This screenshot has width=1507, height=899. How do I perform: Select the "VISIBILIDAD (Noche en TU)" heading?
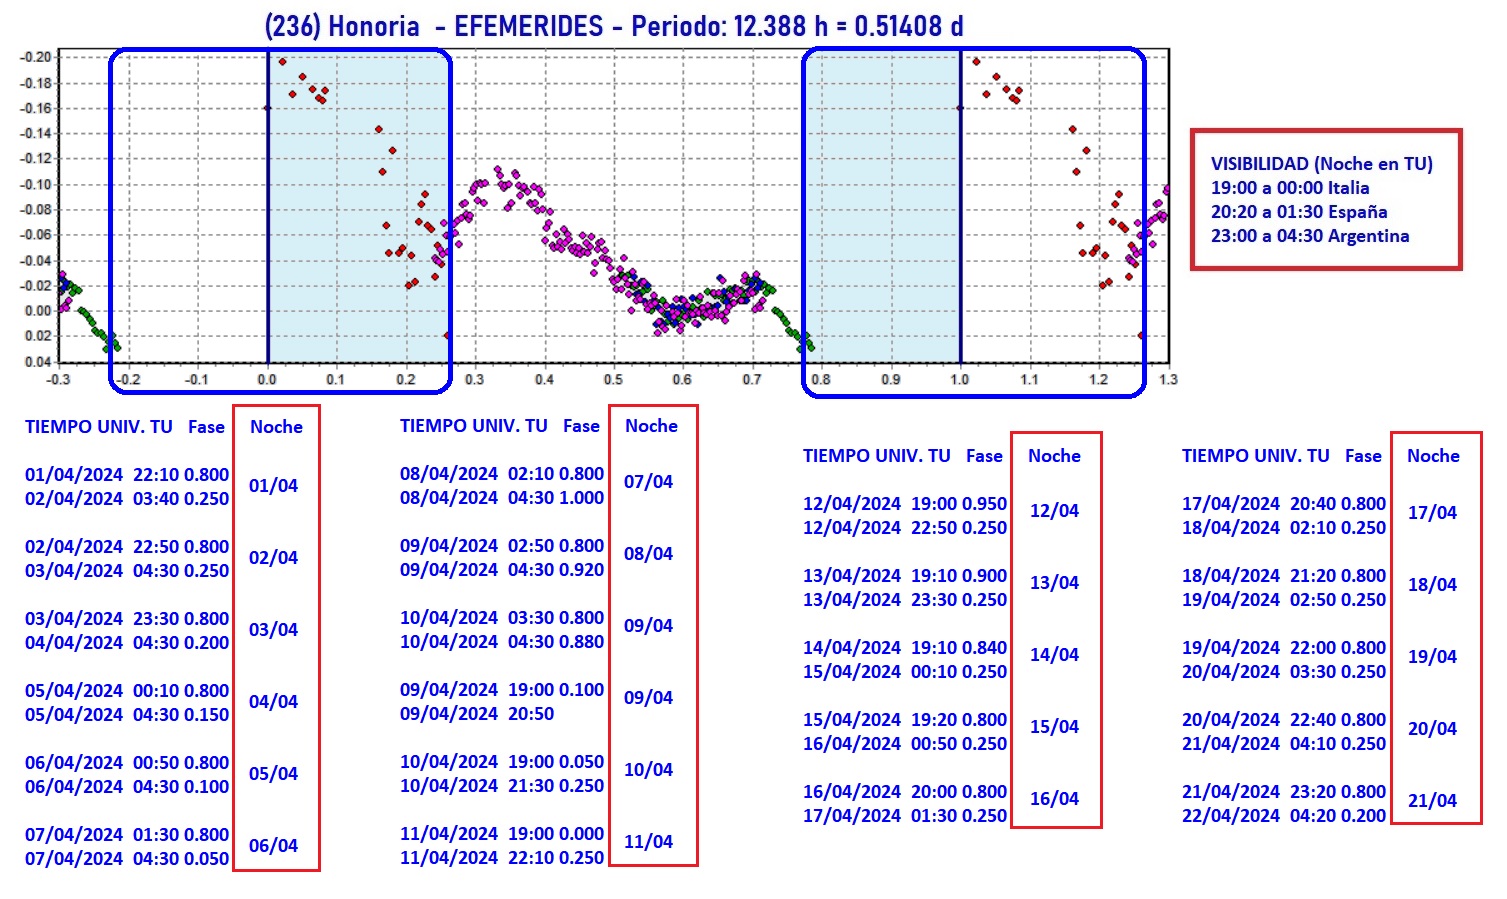click(x=1322, y=164)
